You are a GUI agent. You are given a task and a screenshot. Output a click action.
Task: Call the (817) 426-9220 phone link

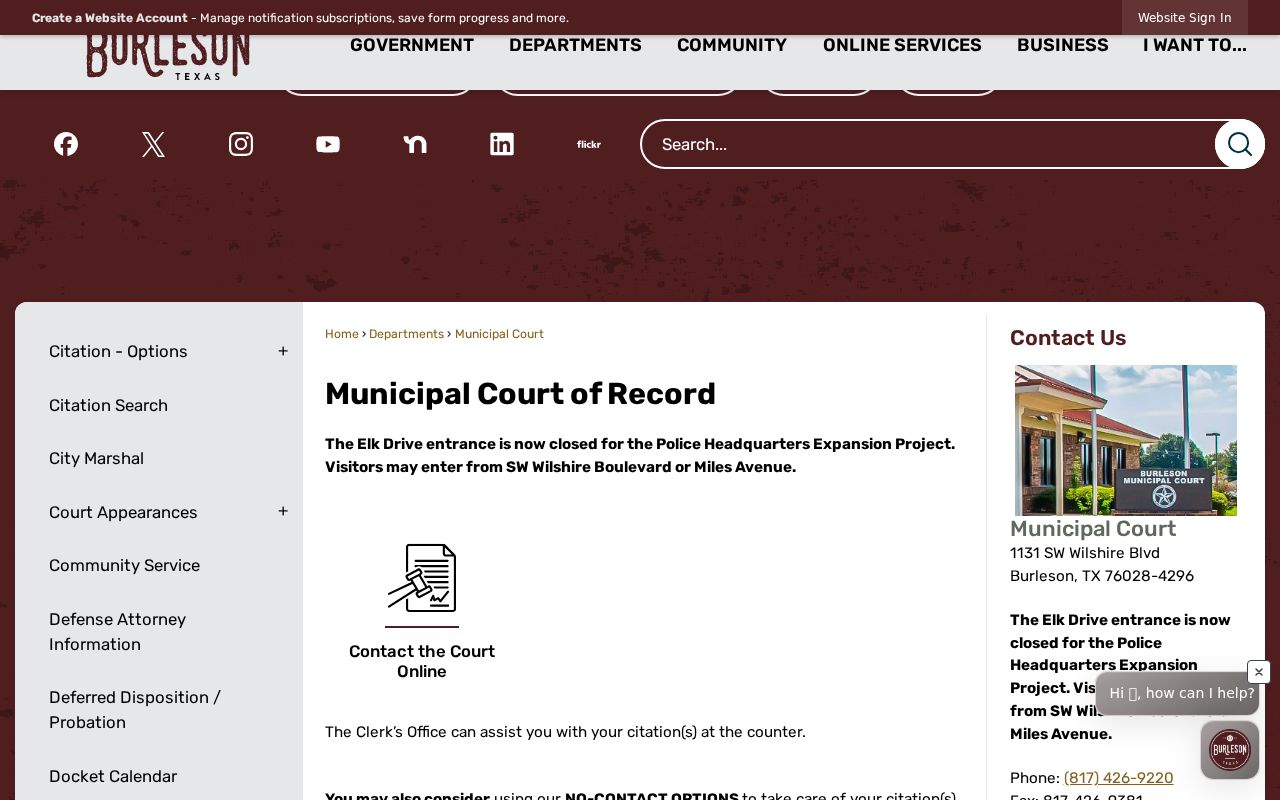click(1118, 778)
